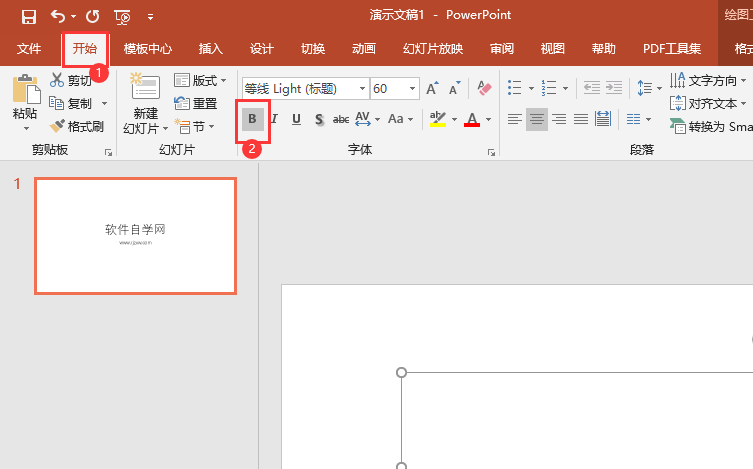Apply red font color
This screenshot has height=469, width=753.
(x=472, y=119)
